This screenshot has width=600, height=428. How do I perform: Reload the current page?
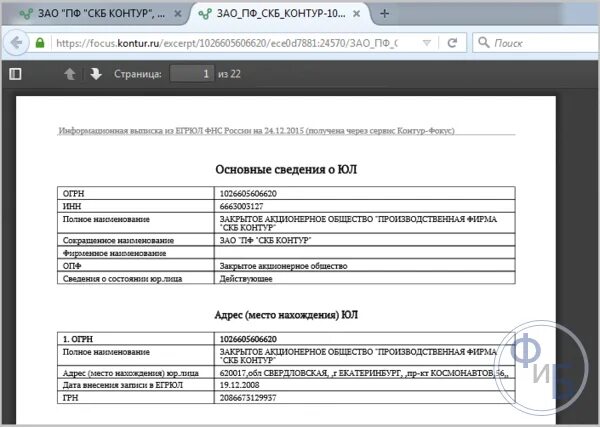(452, 43)
